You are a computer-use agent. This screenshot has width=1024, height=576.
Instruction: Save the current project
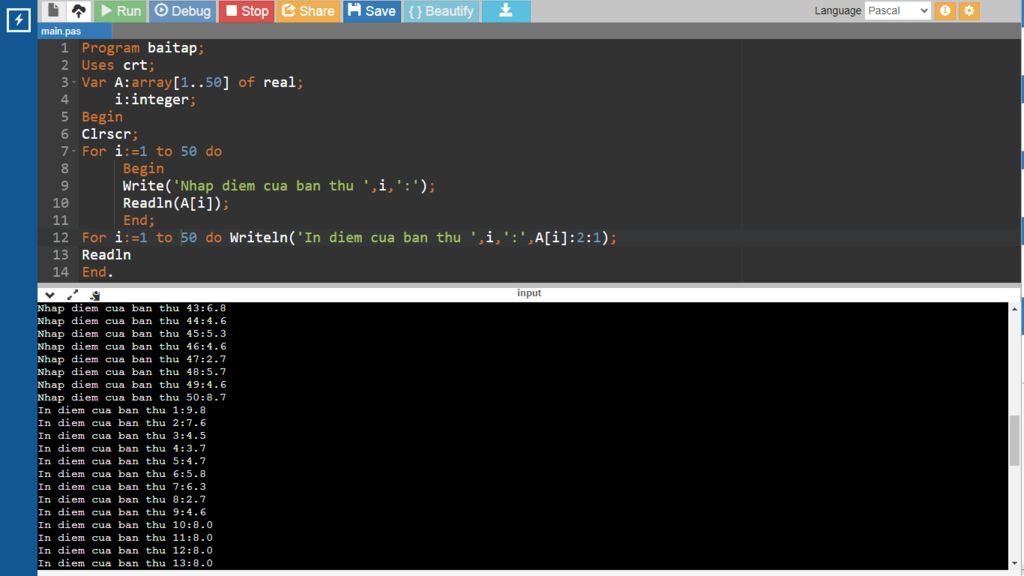[372, 10]
